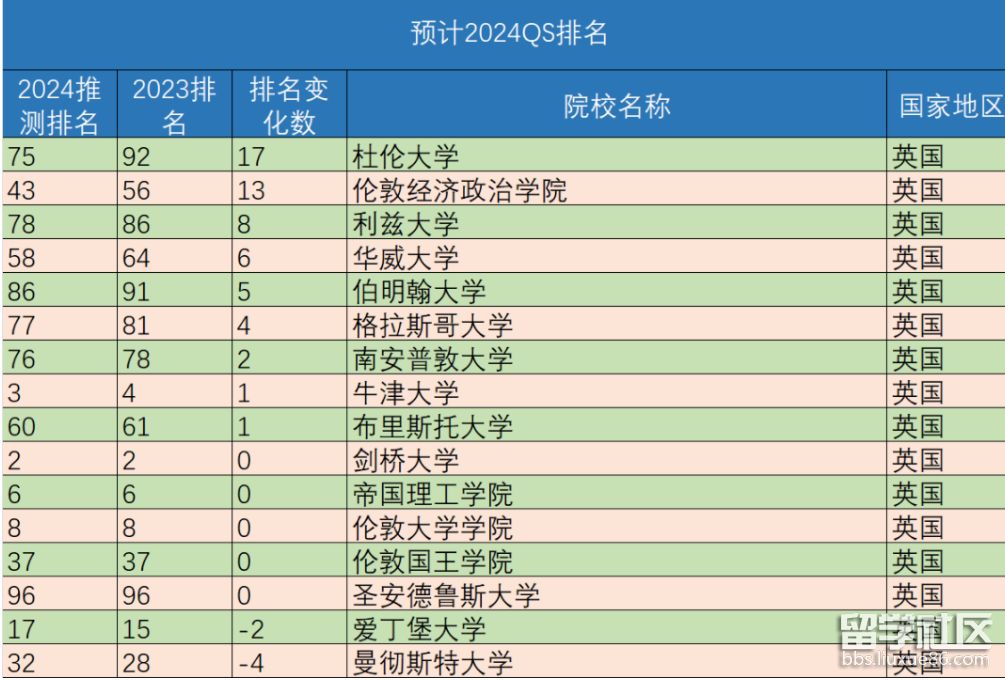Click 英国 in the 杜伦大学 row
This screenshot has width=1005, height=681.
[918, 156]
